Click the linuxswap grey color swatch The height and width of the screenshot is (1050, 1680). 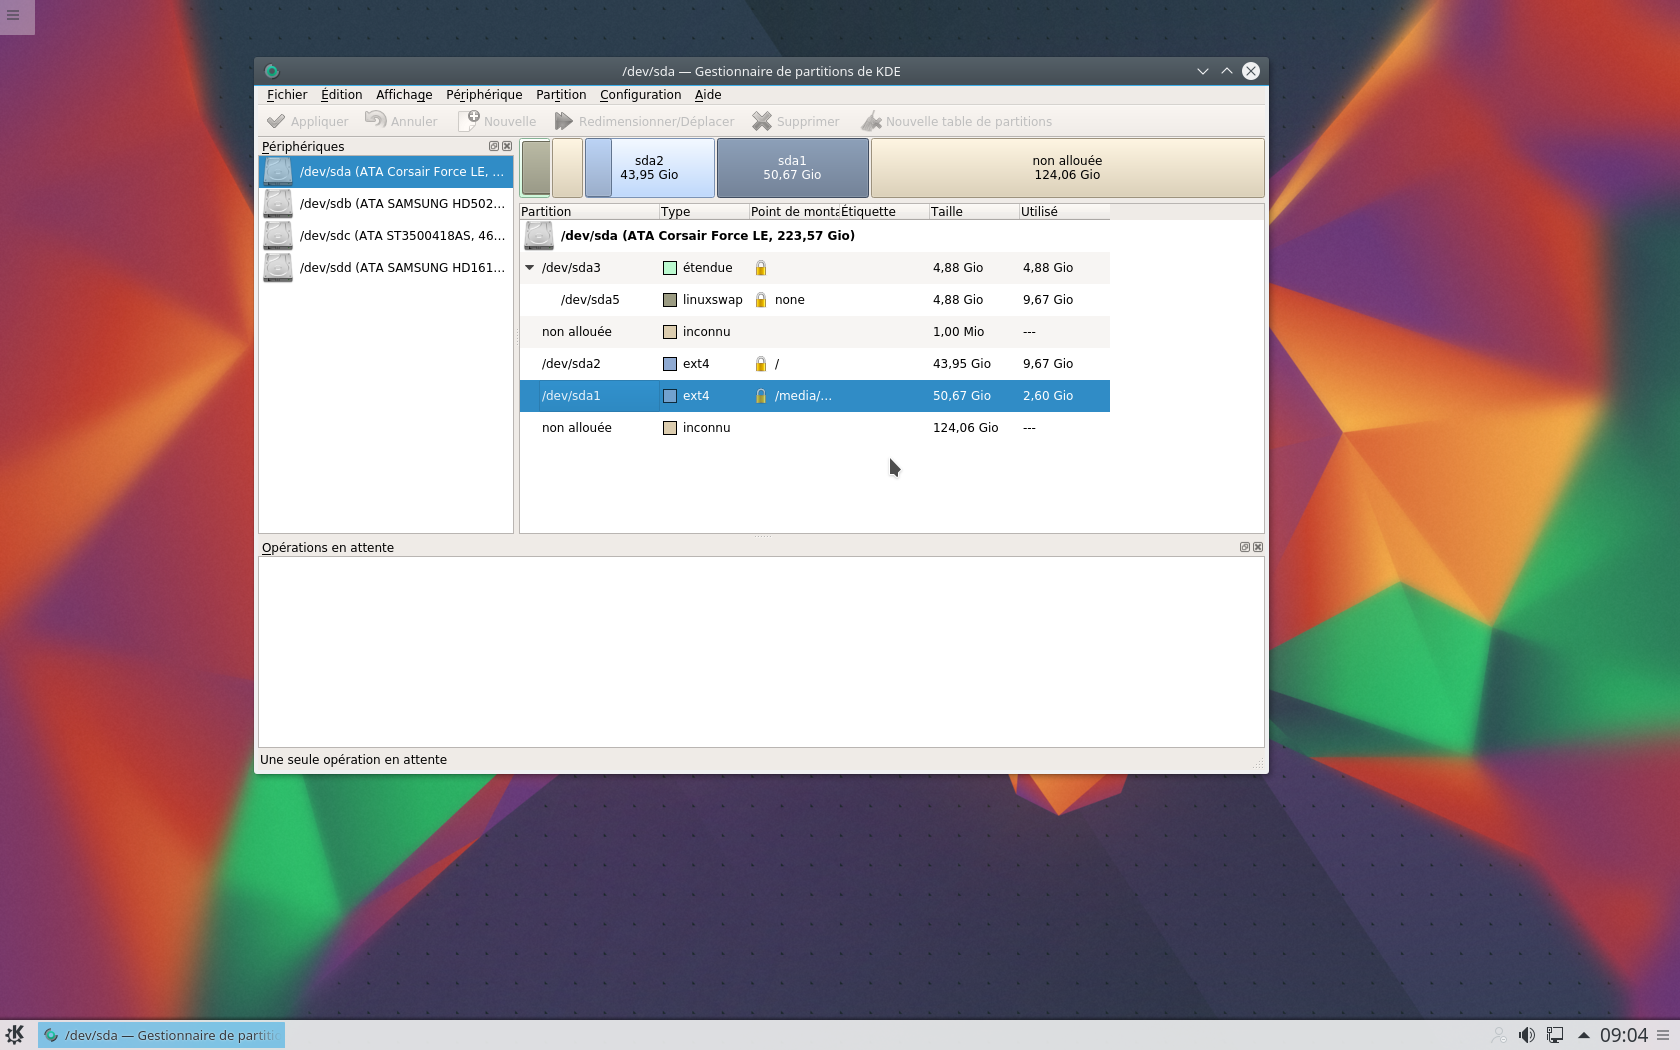tap(670, 300)
